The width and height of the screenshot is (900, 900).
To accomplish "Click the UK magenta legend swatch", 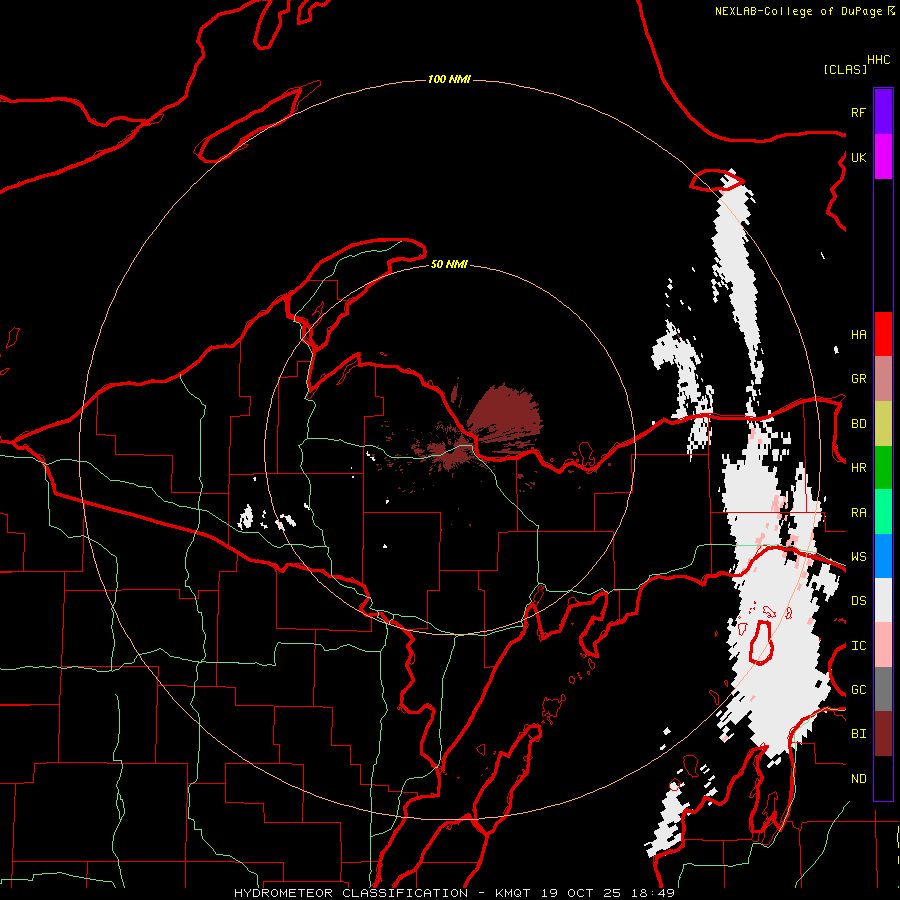I will tap(883, 157).
